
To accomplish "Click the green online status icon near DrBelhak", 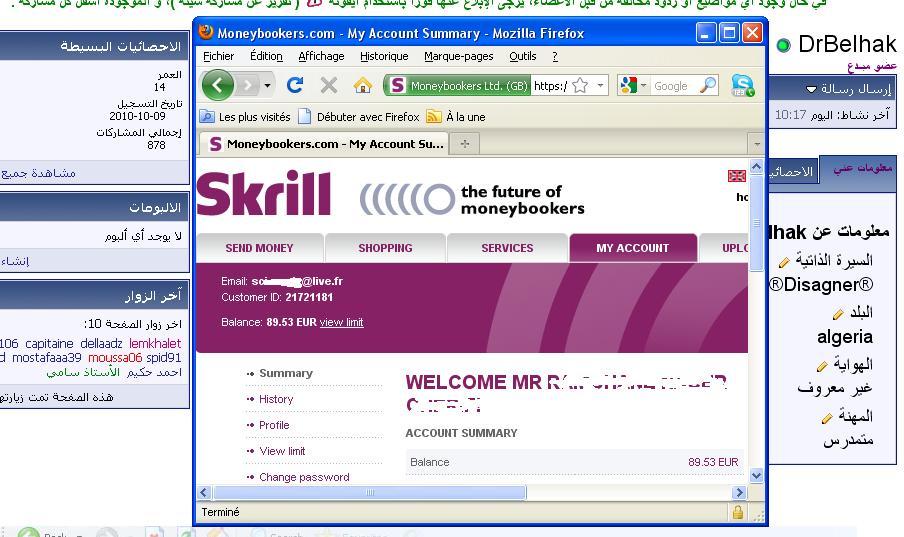I will [x=783, y=45].
